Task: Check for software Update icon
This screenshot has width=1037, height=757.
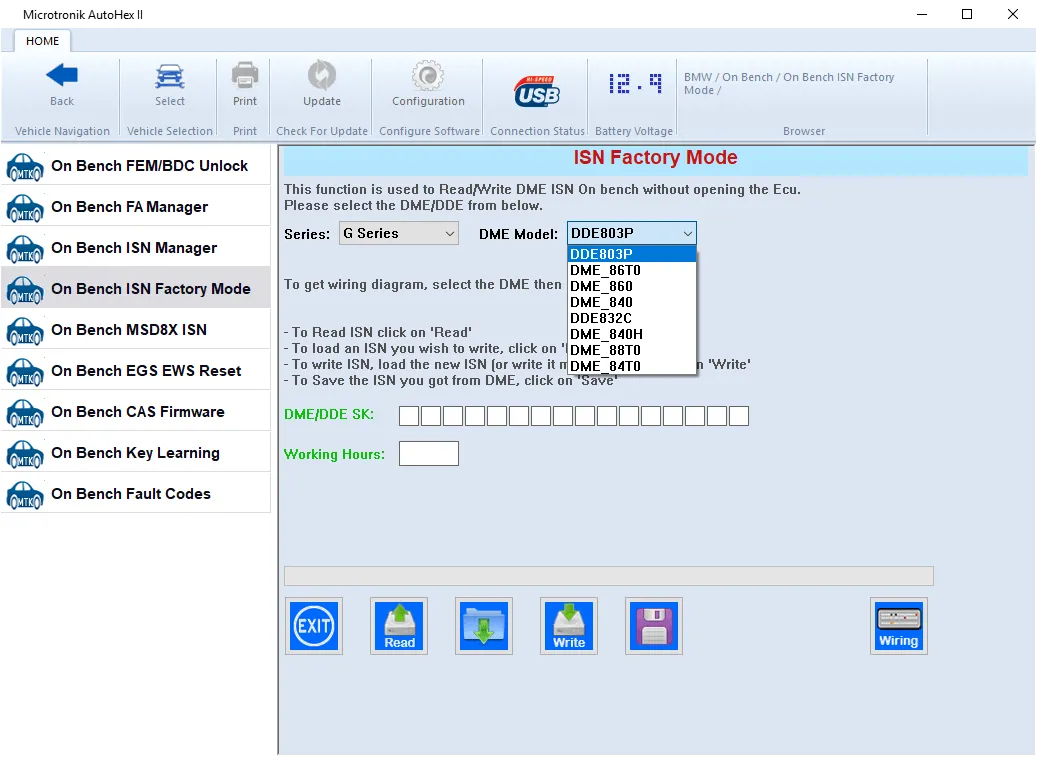Action: pos(322,75)
